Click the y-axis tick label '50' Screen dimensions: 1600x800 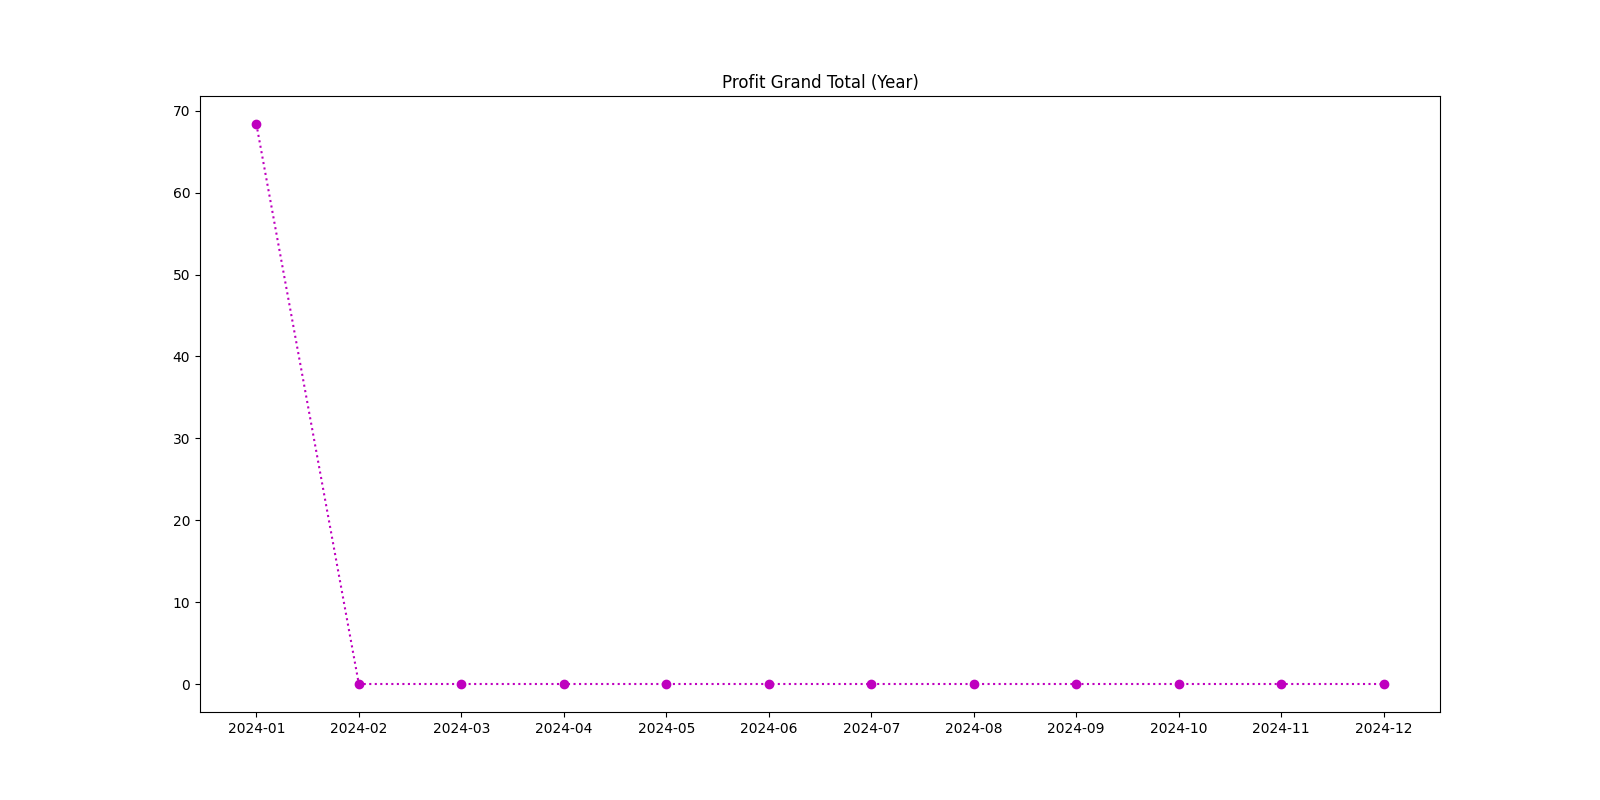pos(181,275)
